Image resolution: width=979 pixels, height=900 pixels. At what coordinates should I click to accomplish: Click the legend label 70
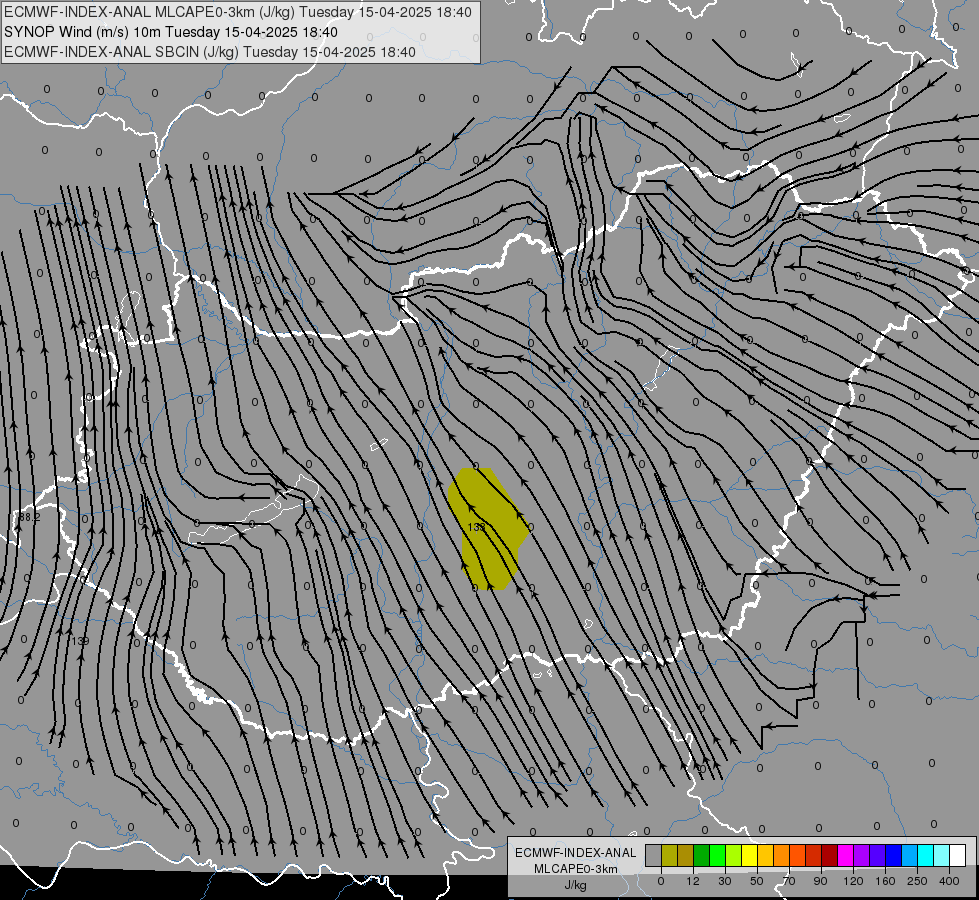pos(789,881)
